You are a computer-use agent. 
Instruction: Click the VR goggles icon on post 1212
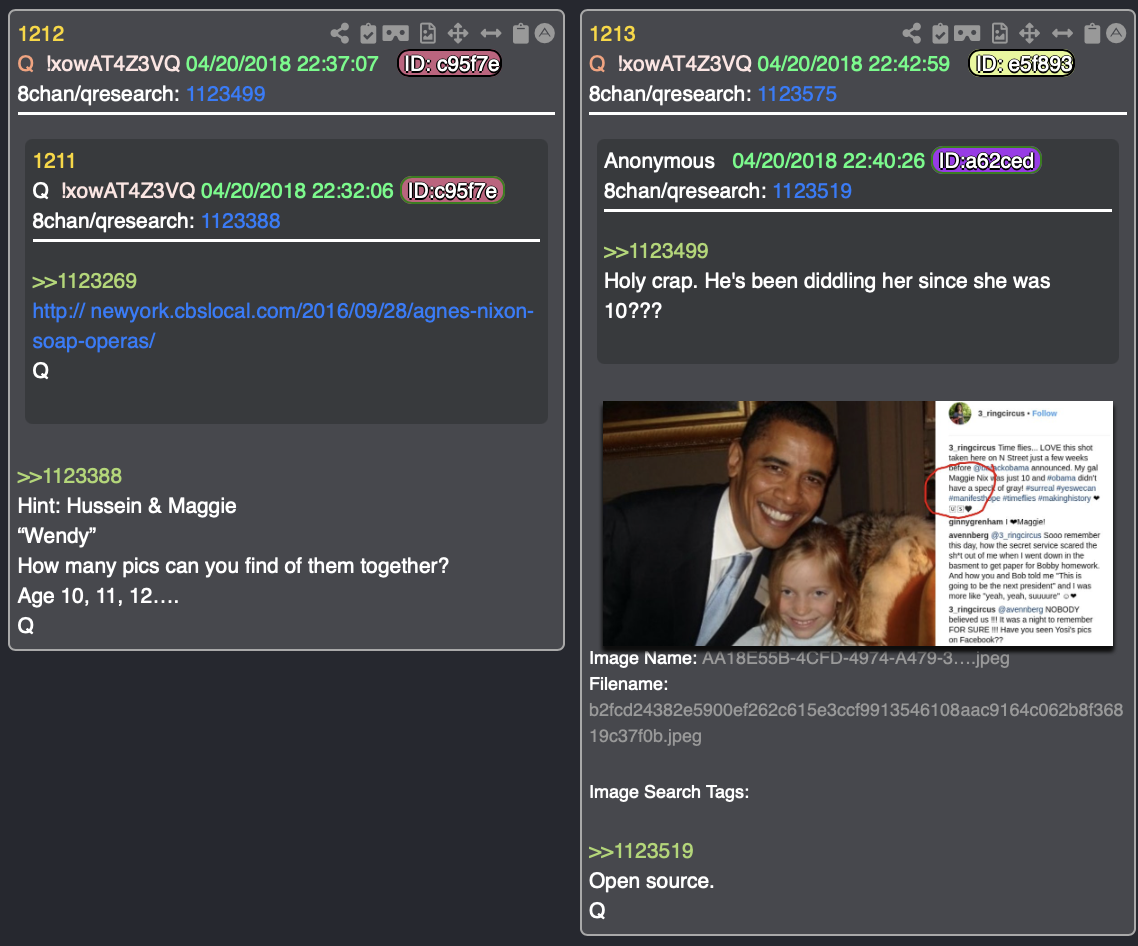click(x=396, y=33)
